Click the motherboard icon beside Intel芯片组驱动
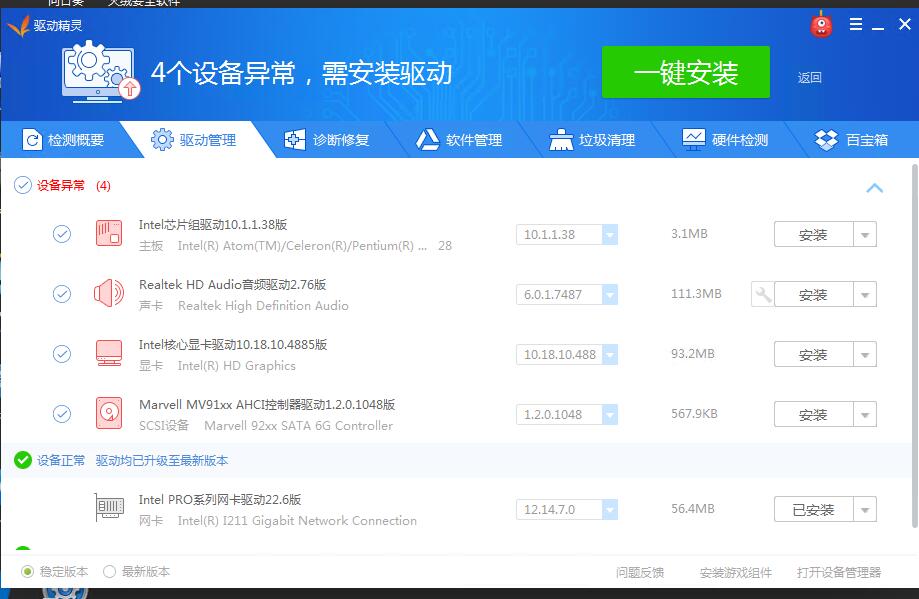This screenshot has height=599, width=919. tap(108, 233)
